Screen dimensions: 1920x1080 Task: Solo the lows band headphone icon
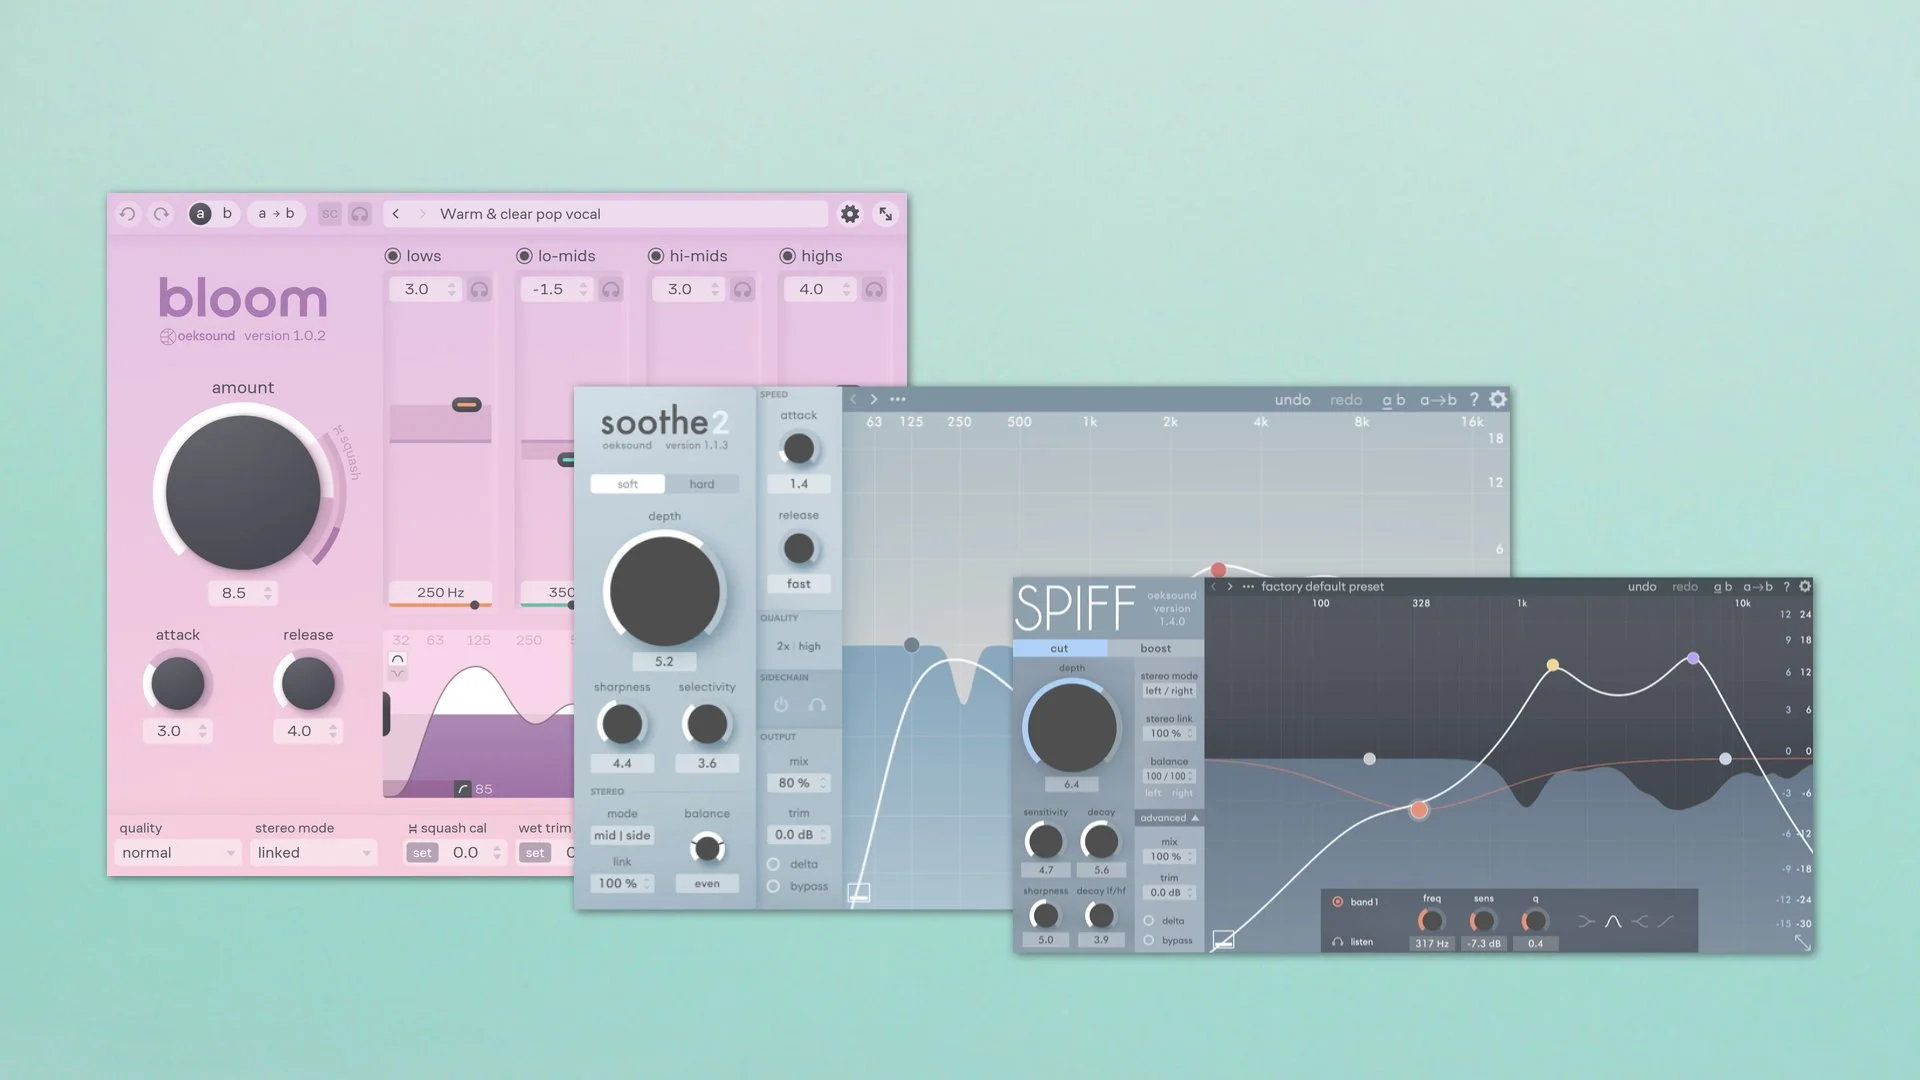coord(480,290)
